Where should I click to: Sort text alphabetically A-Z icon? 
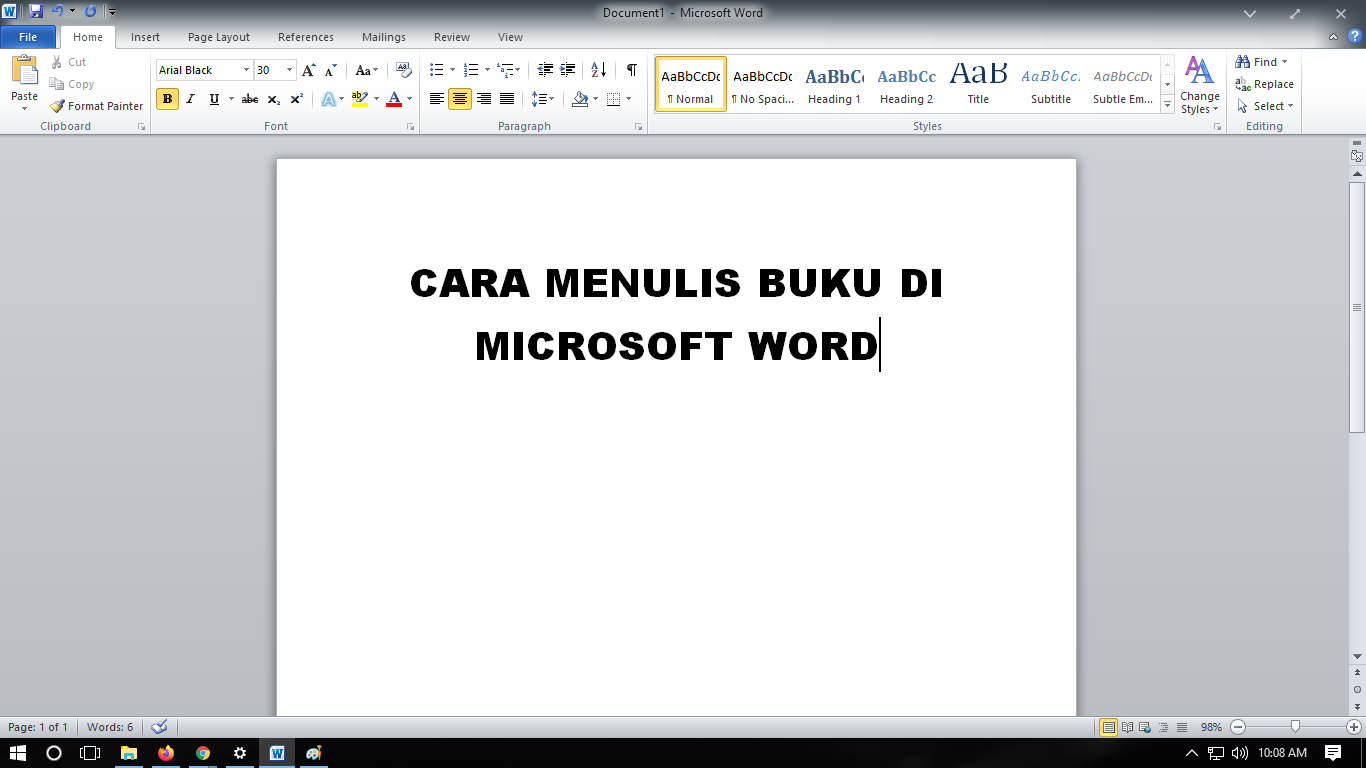(598, 70)
